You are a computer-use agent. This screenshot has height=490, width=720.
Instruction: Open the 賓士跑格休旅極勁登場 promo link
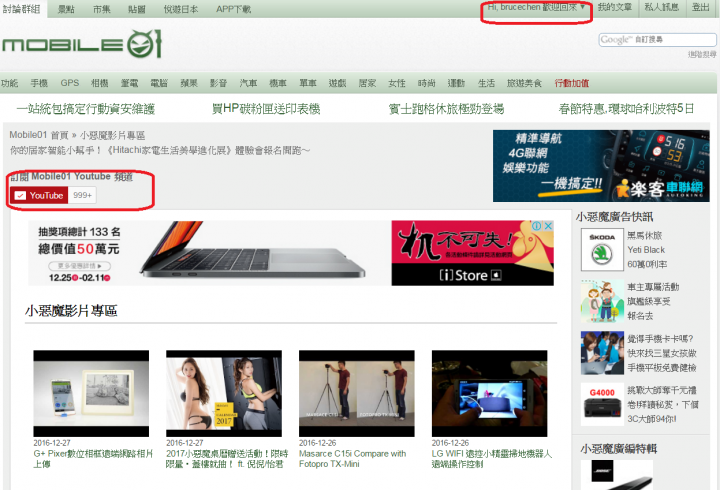click(x=446, y=109)
